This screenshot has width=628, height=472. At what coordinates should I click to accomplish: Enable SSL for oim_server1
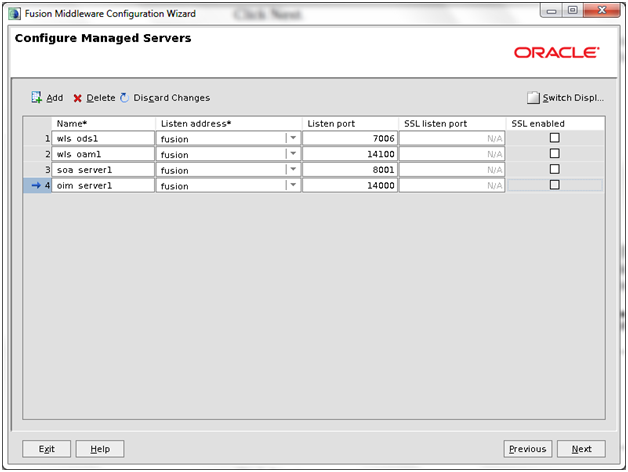pos(555,185)
